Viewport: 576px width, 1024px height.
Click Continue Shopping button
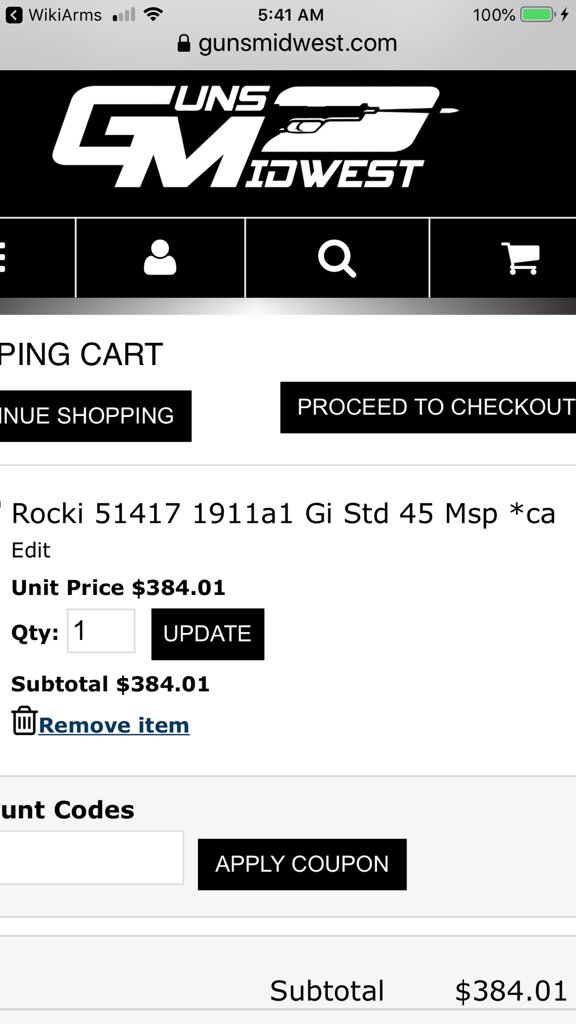coord(95,416)
